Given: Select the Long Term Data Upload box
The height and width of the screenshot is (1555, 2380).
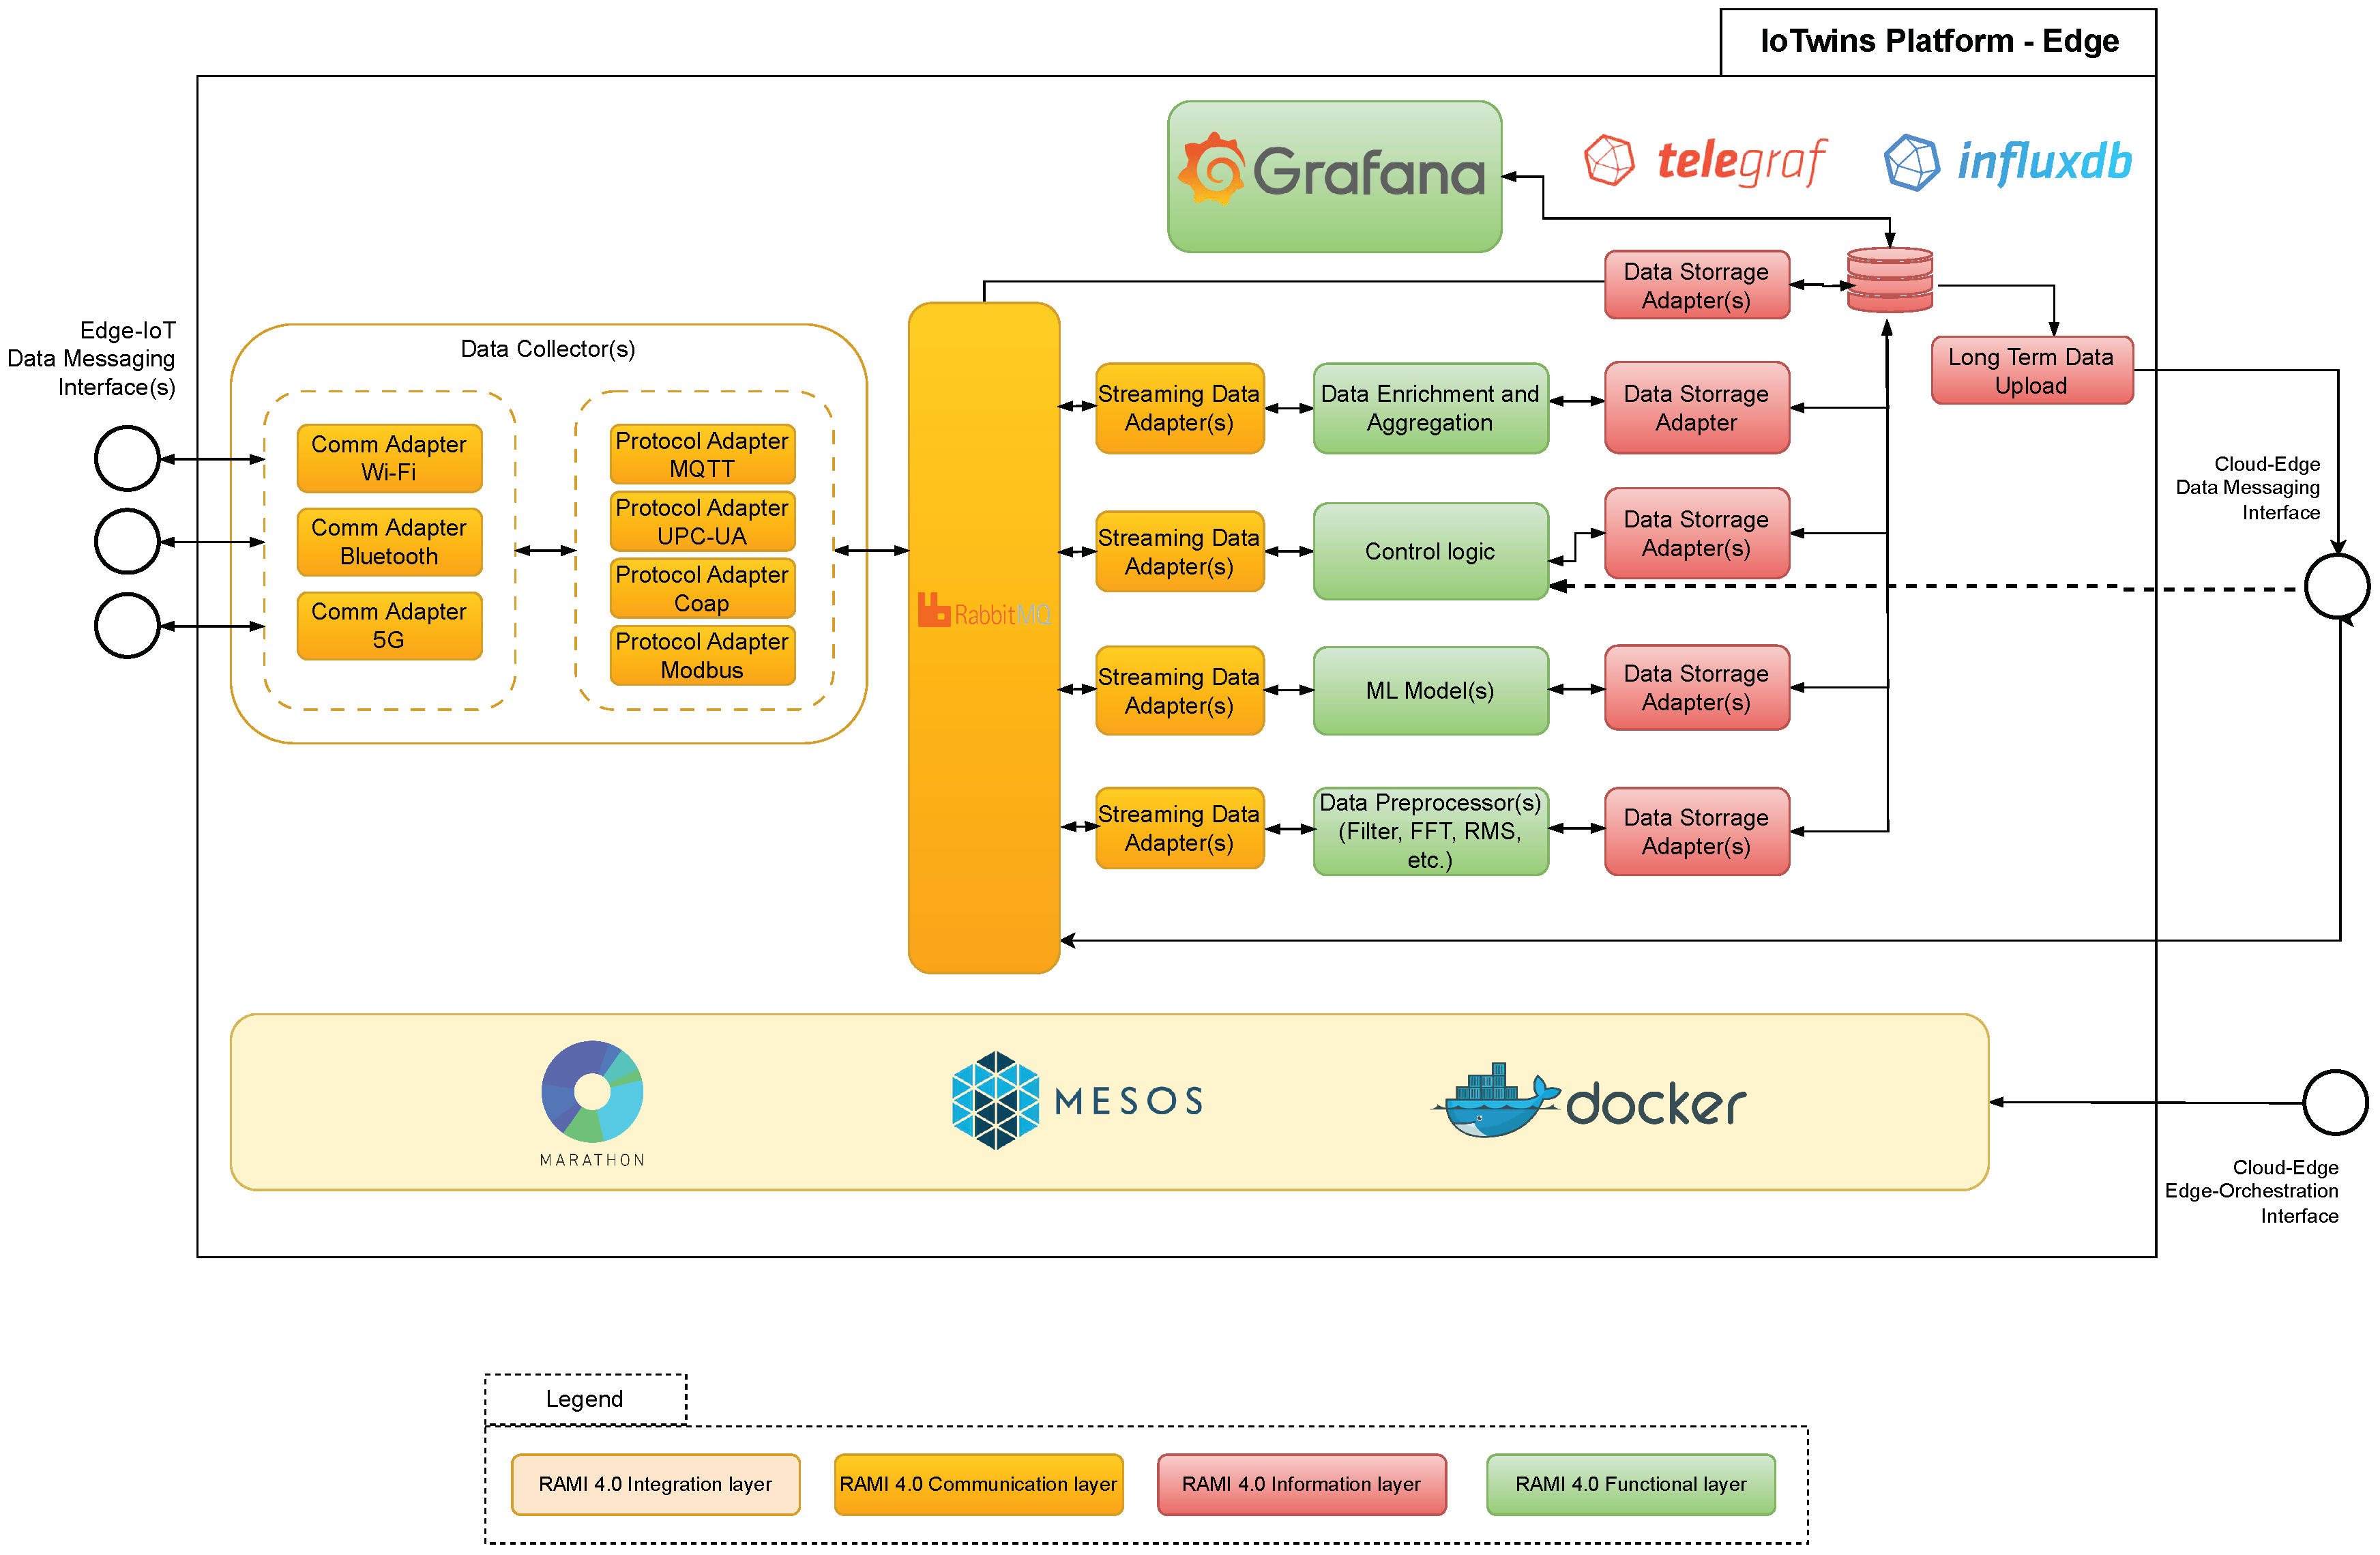Looking at the screenshot, I should pyautogui.click(x=2031, y=370).
